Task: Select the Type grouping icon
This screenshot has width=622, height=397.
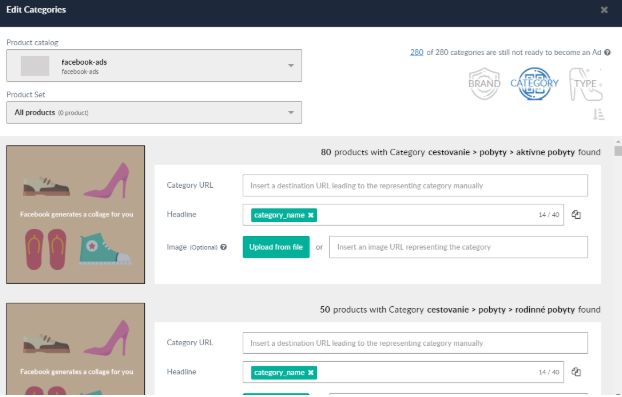Action: tap(586, 84)
